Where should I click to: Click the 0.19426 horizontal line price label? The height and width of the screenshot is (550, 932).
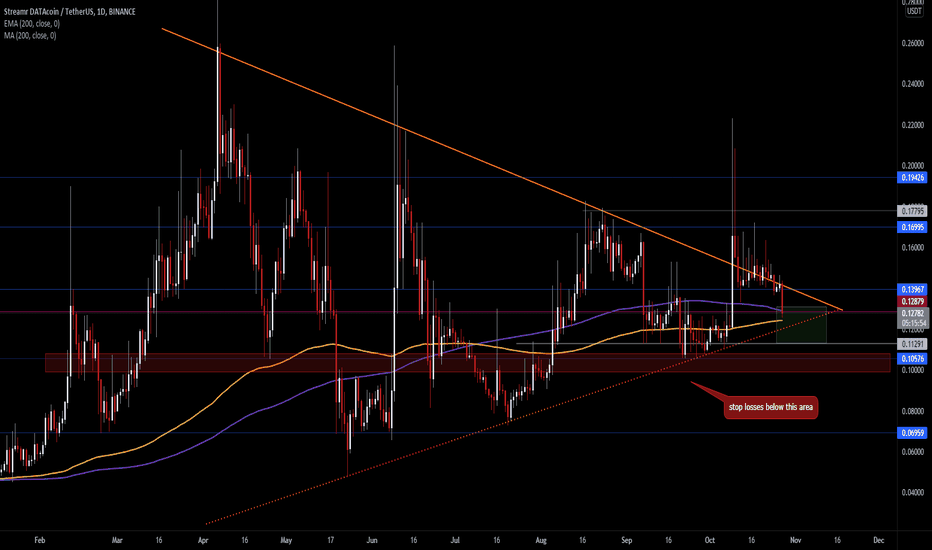[x=912, y=177]
